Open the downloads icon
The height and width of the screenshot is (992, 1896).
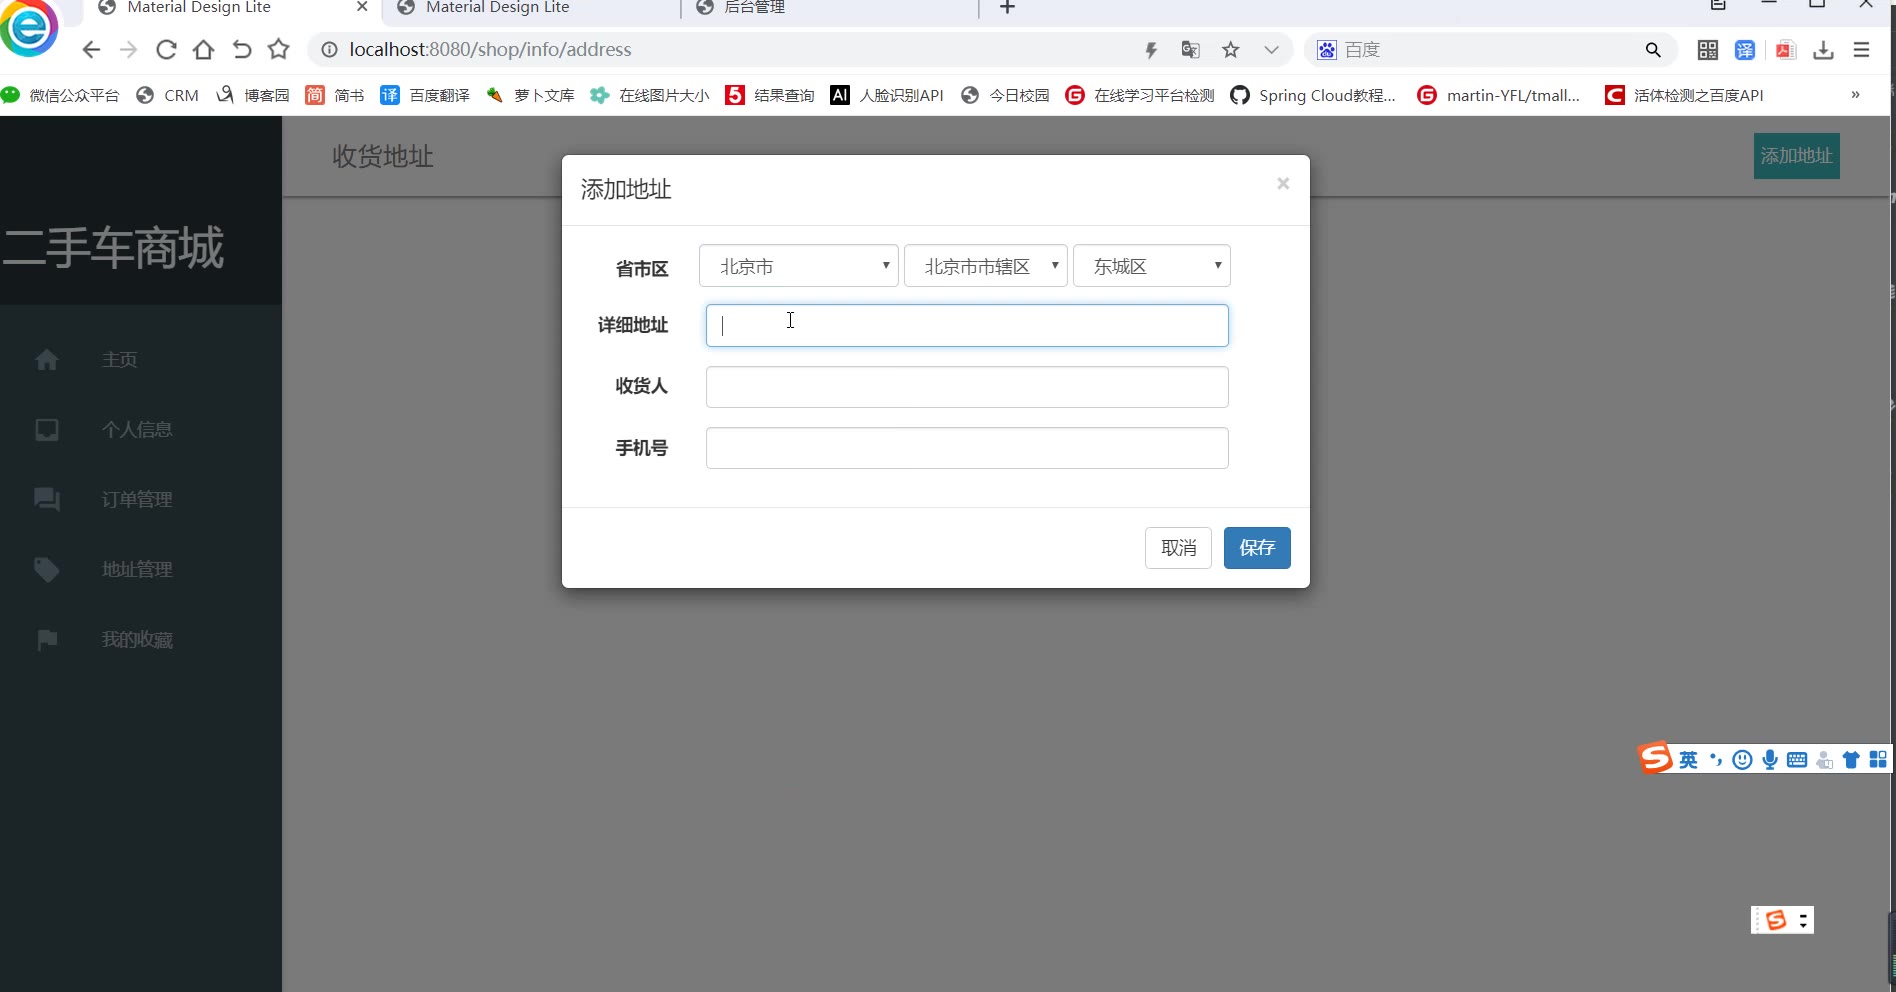1824,50
